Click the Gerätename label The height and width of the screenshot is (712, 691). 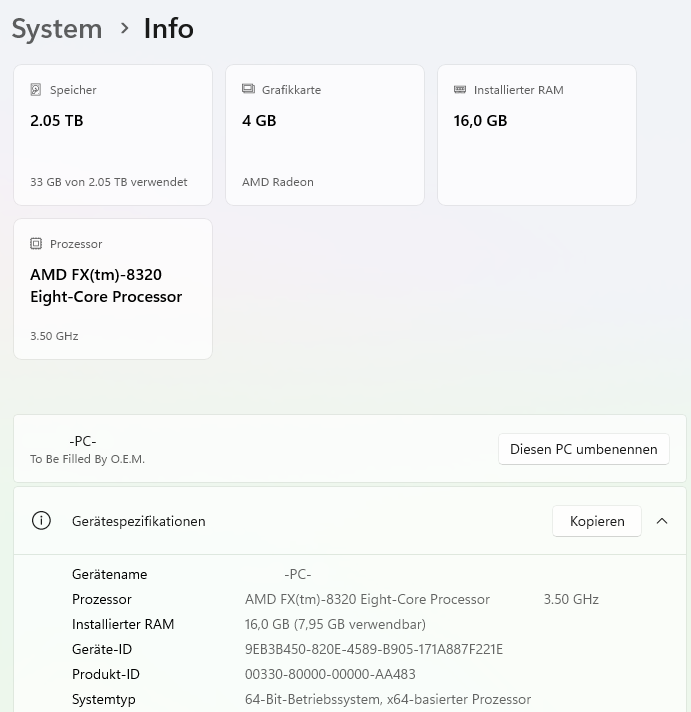coord(109,574)
